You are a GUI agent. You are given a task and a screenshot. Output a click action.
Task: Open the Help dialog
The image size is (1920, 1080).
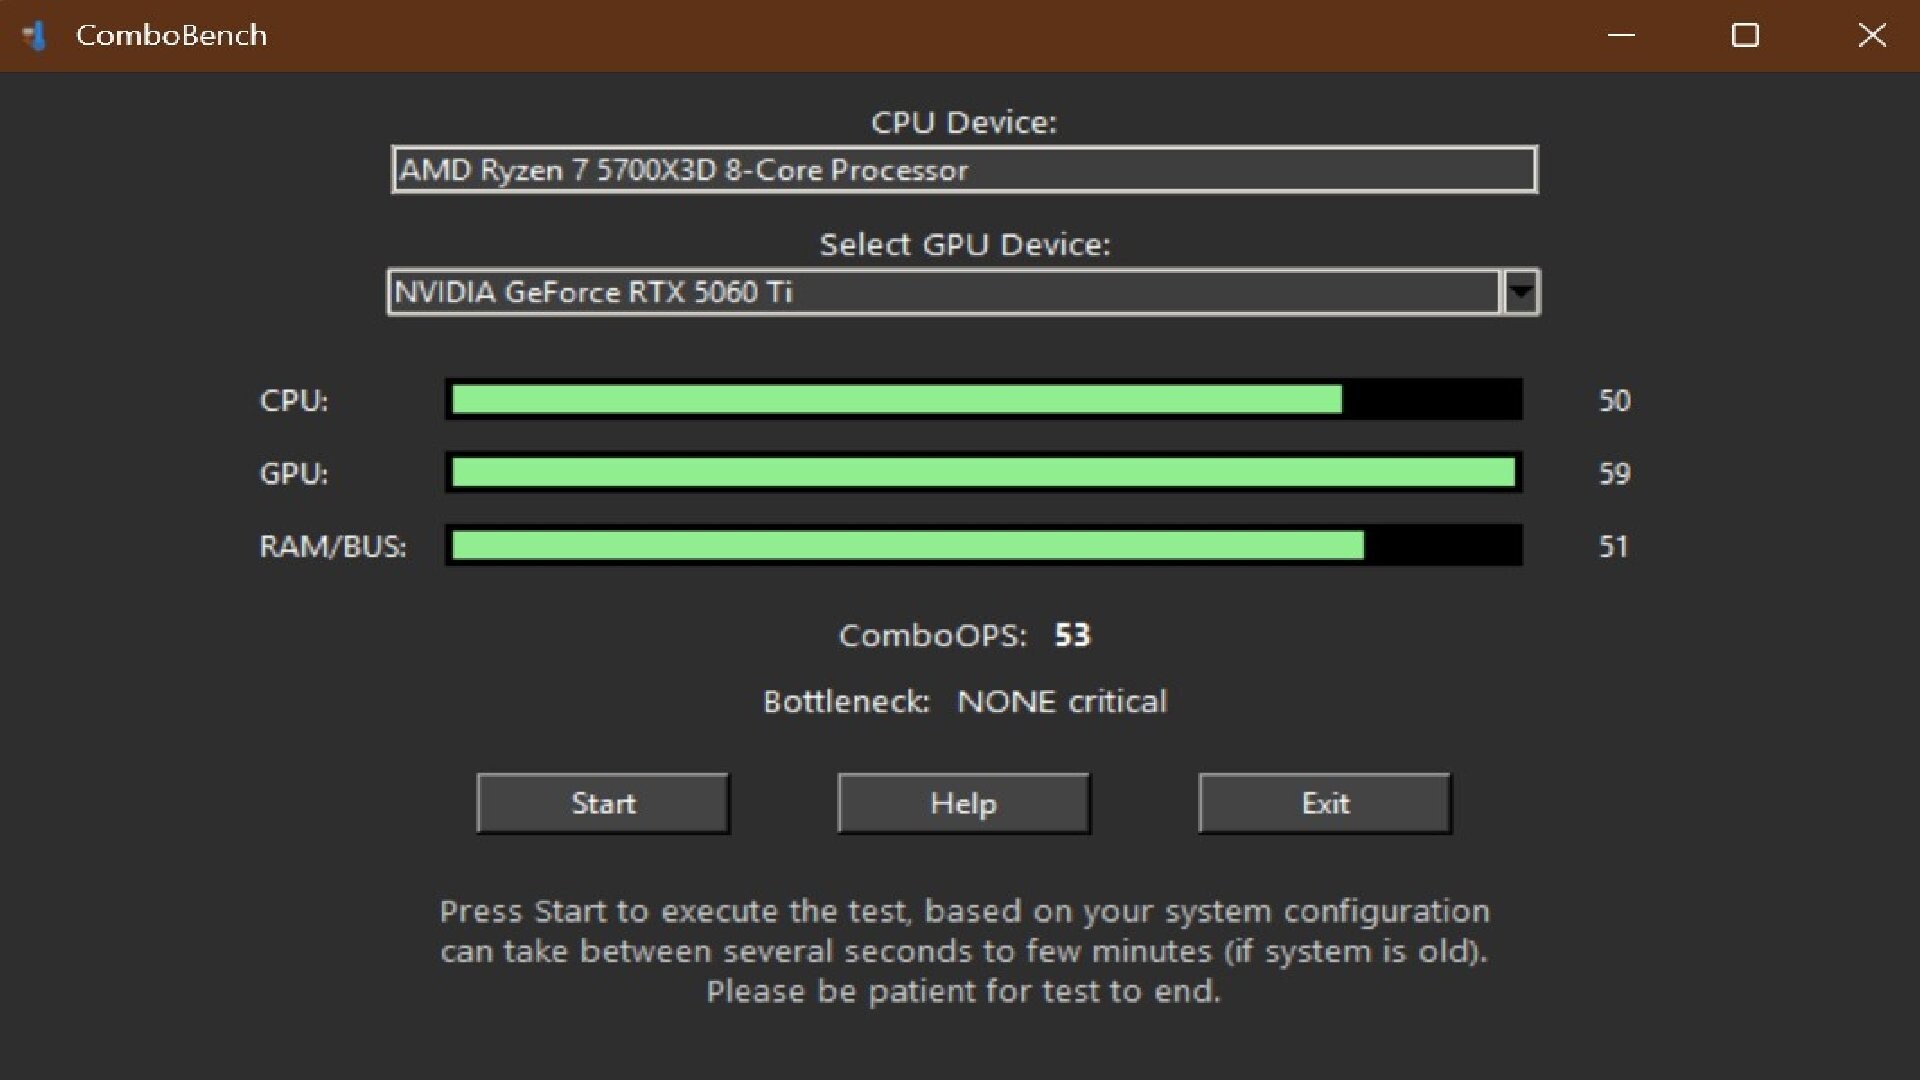coord(963,803)
